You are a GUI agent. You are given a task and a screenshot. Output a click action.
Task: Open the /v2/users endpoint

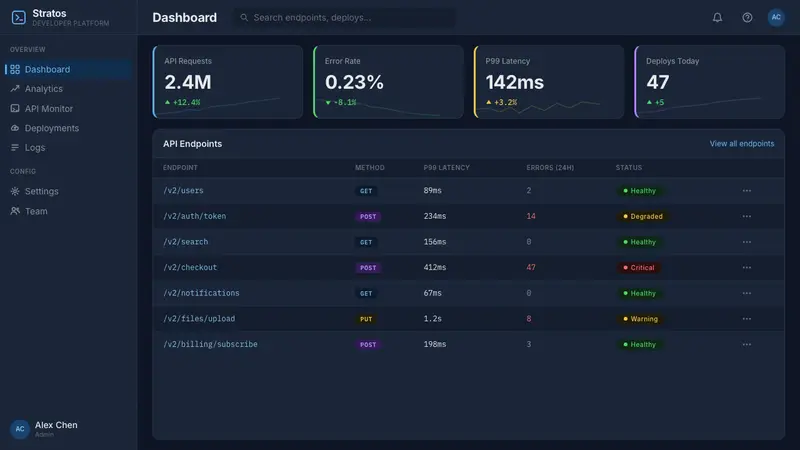click(183, 191)
